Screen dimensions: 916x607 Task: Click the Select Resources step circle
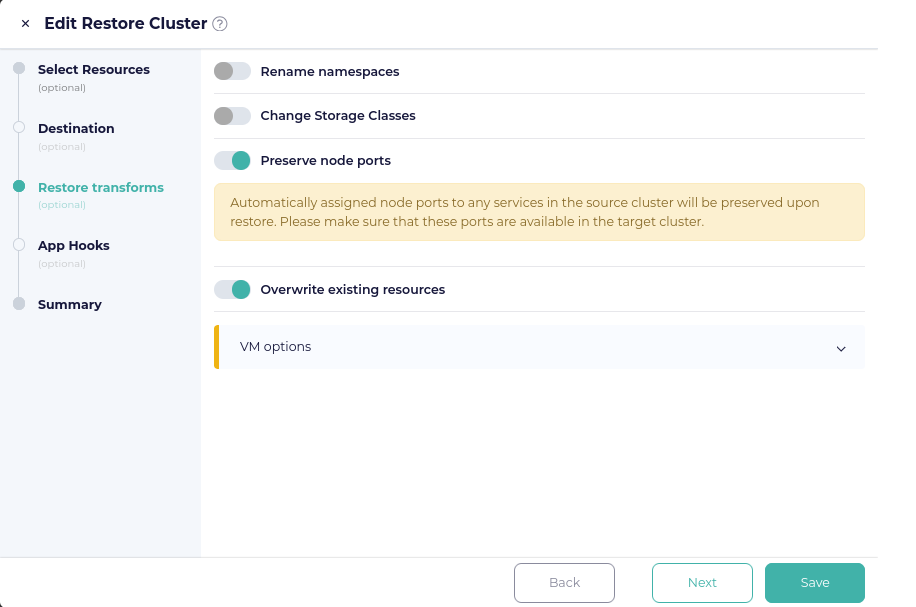click(x=19, y=68)
